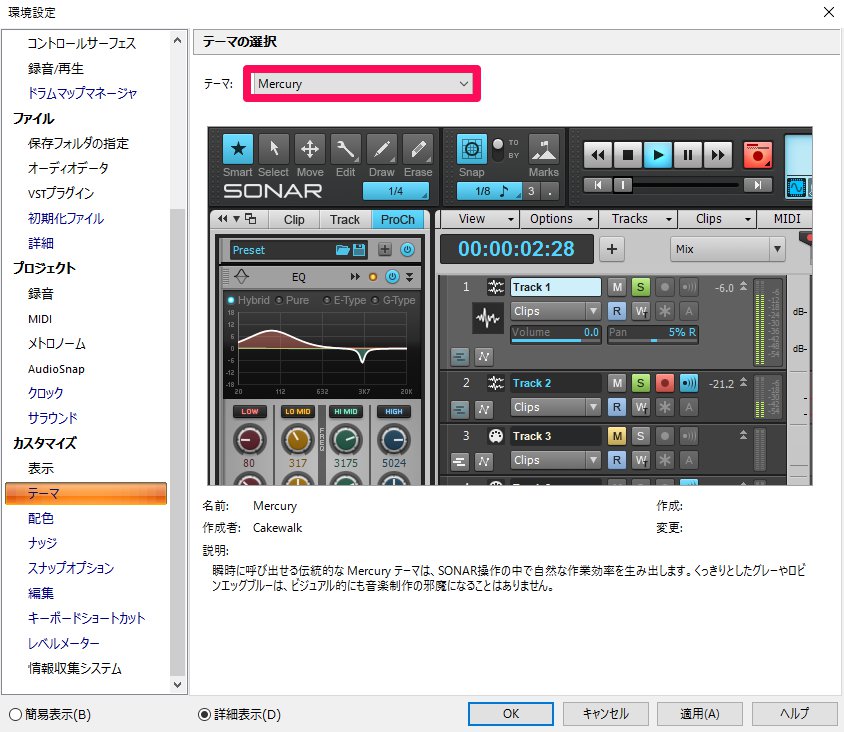The image size is (844, 732).
Task: Open the テーマ Mercury dropdown
Action: point(362,84)
